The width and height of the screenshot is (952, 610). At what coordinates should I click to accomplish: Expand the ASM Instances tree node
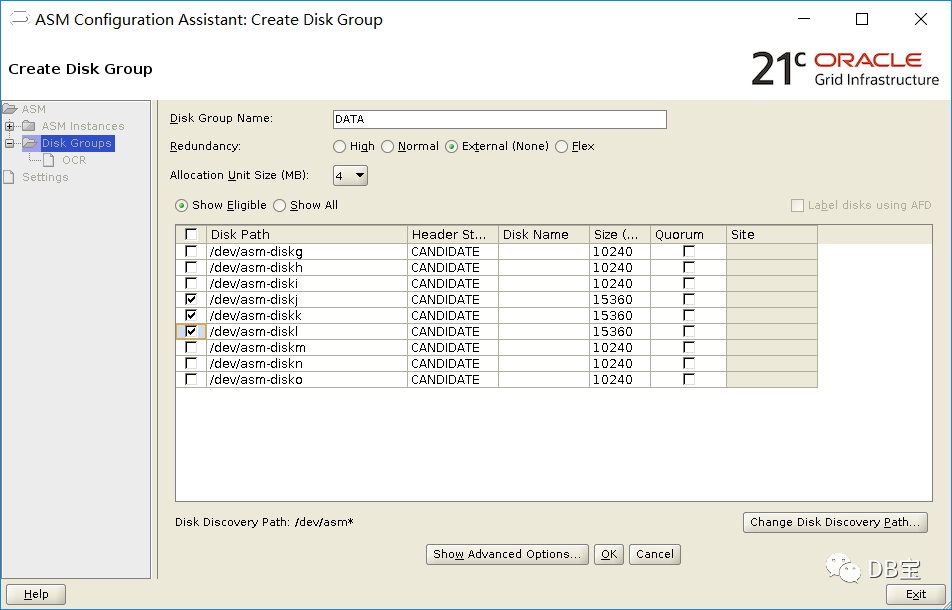[x=10, y=126]
